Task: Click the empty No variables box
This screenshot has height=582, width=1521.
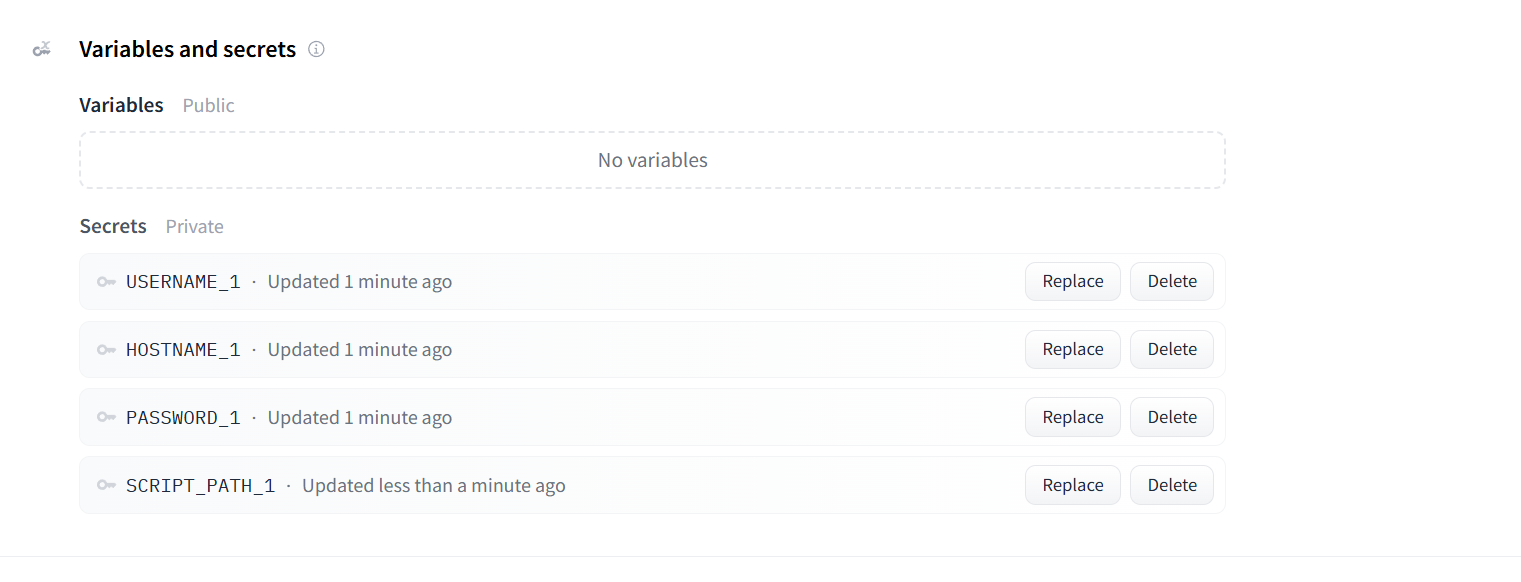Action: pos(652,160)
